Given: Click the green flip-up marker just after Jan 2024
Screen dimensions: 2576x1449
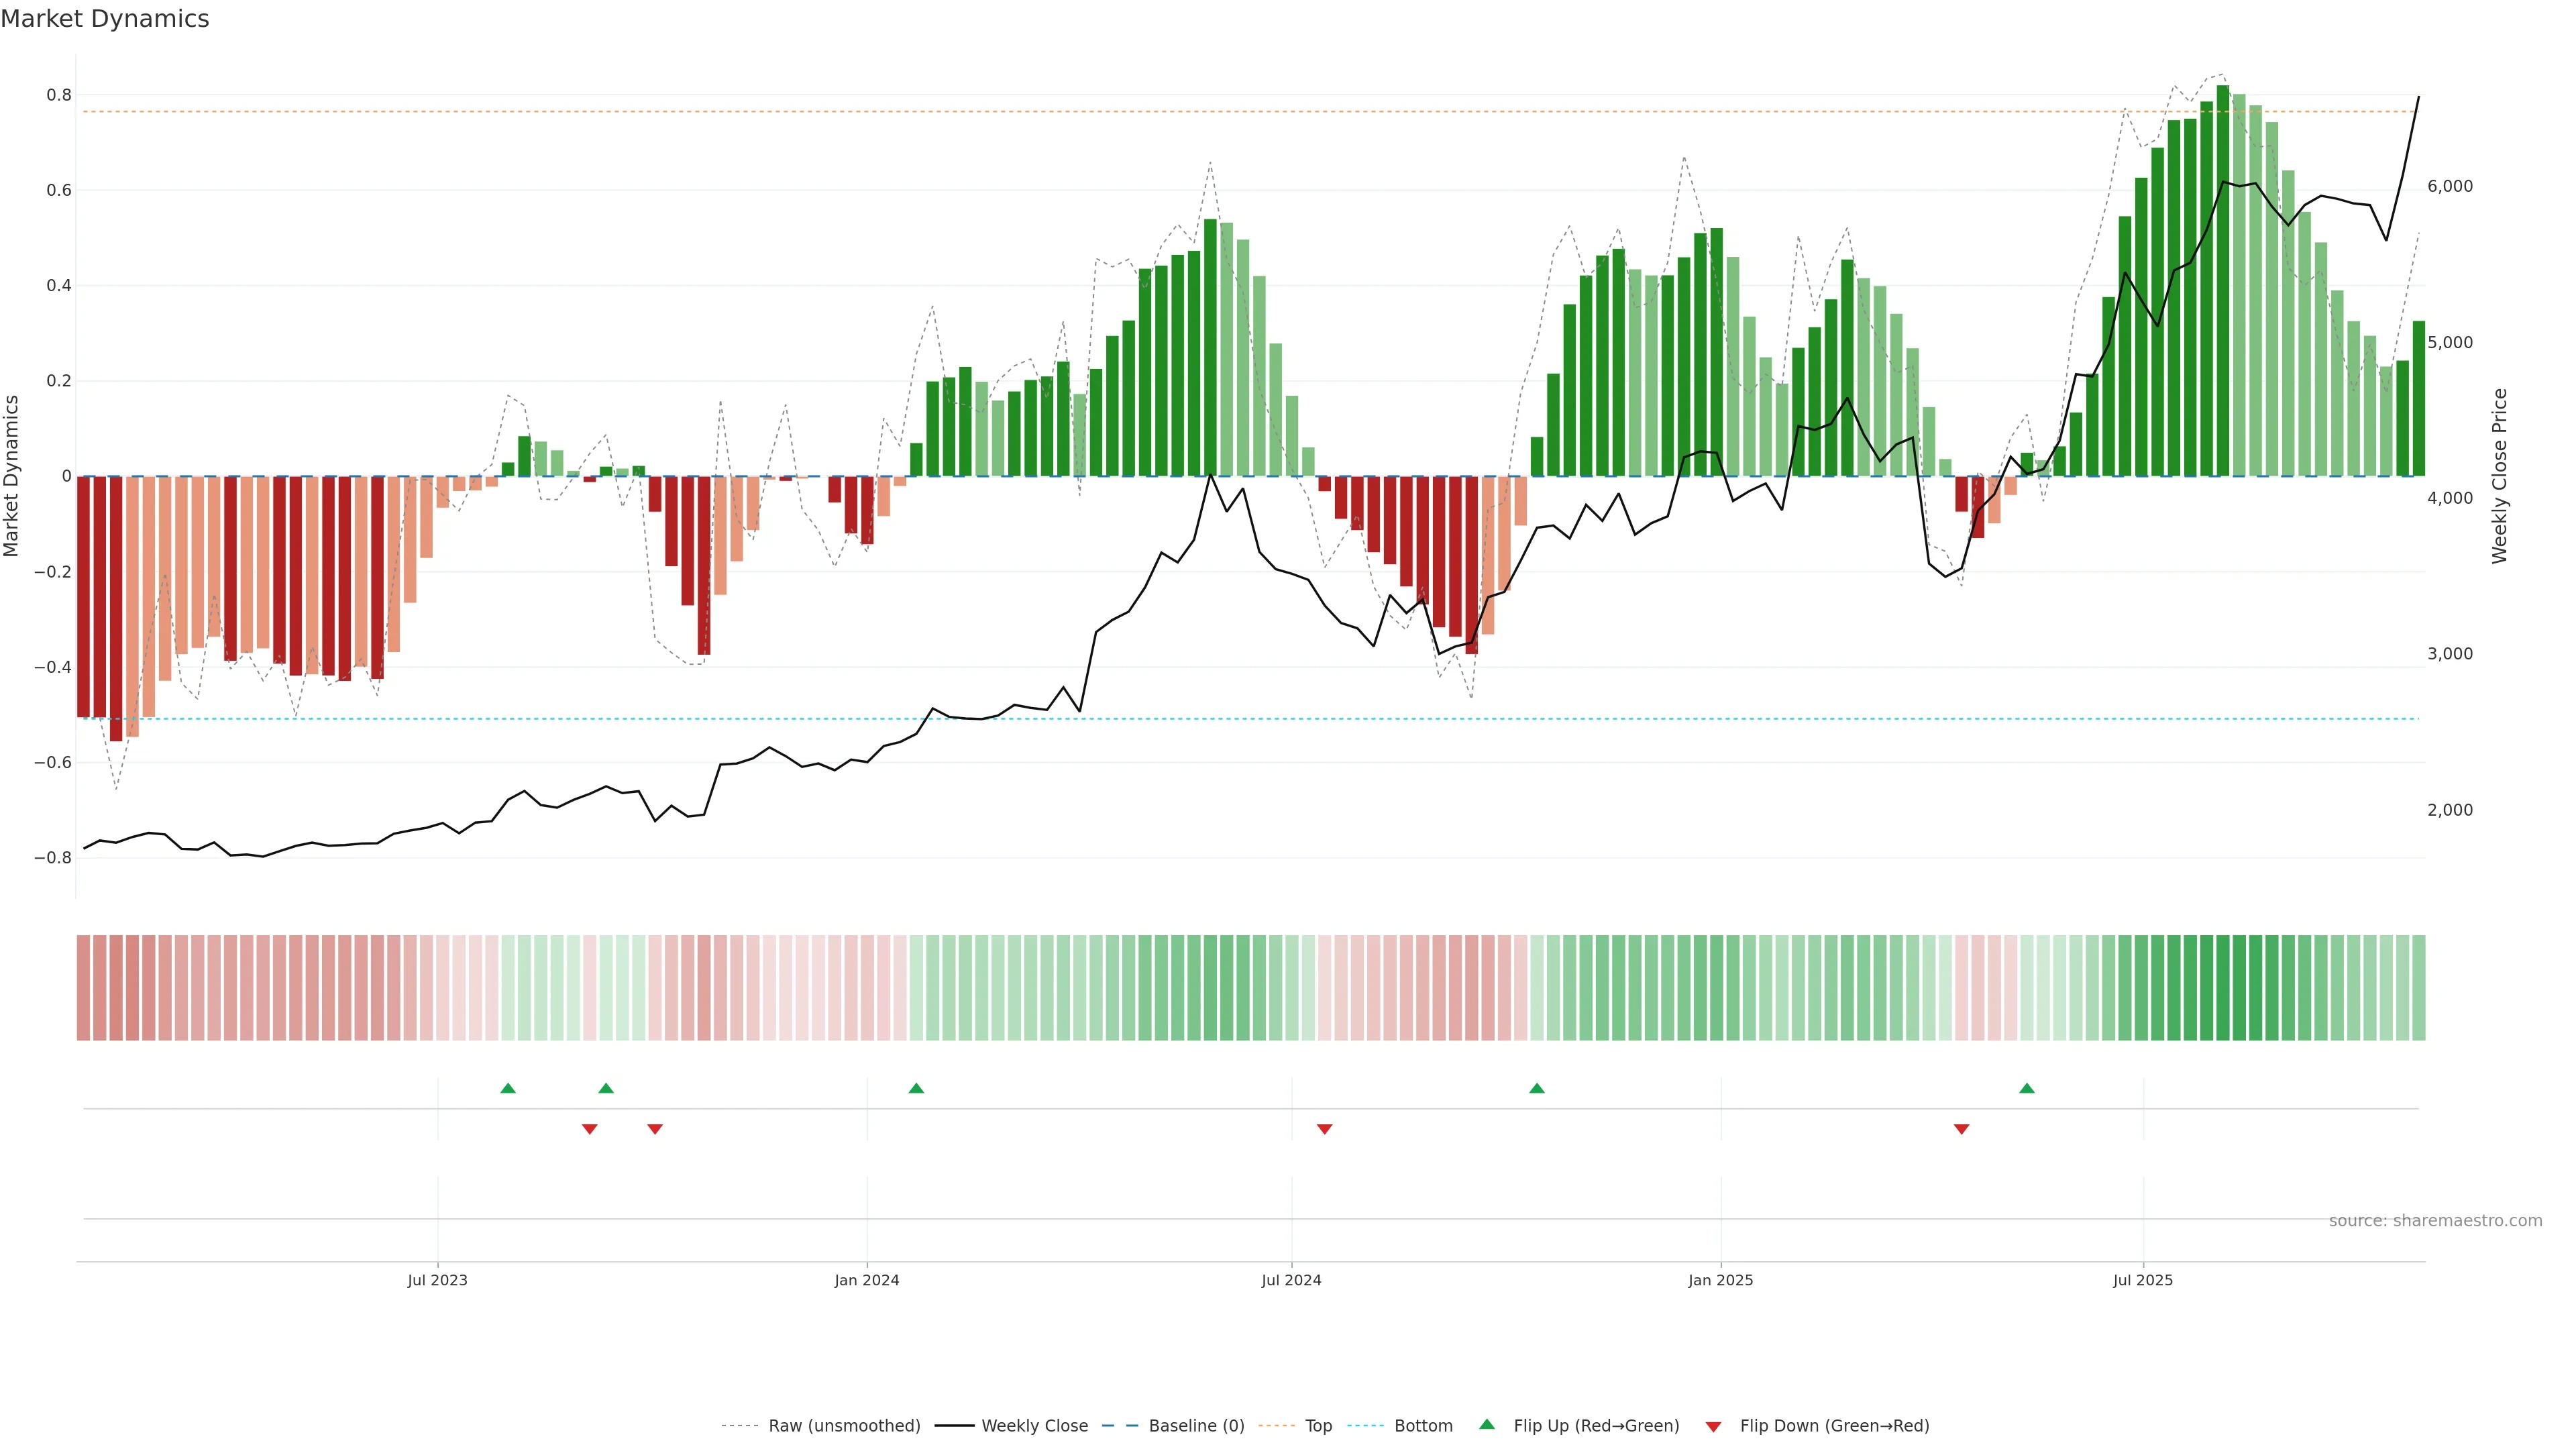Looking at the screenshot, I should tap(916, 1088).
